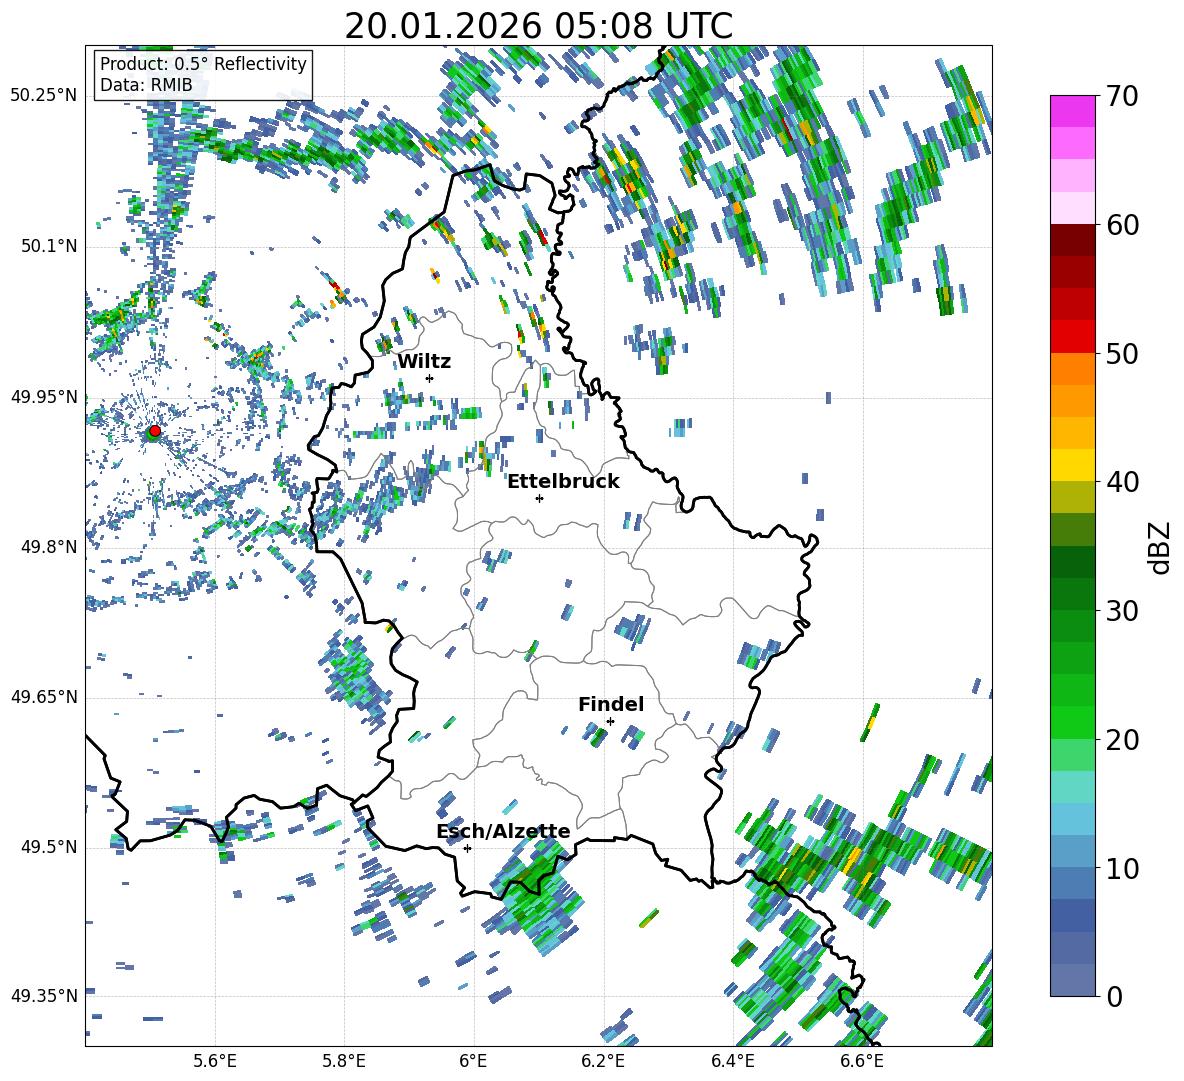Click the 5.8°E longitude label
This screenshot has width=1184, height=1081.
click(344, 1061)
